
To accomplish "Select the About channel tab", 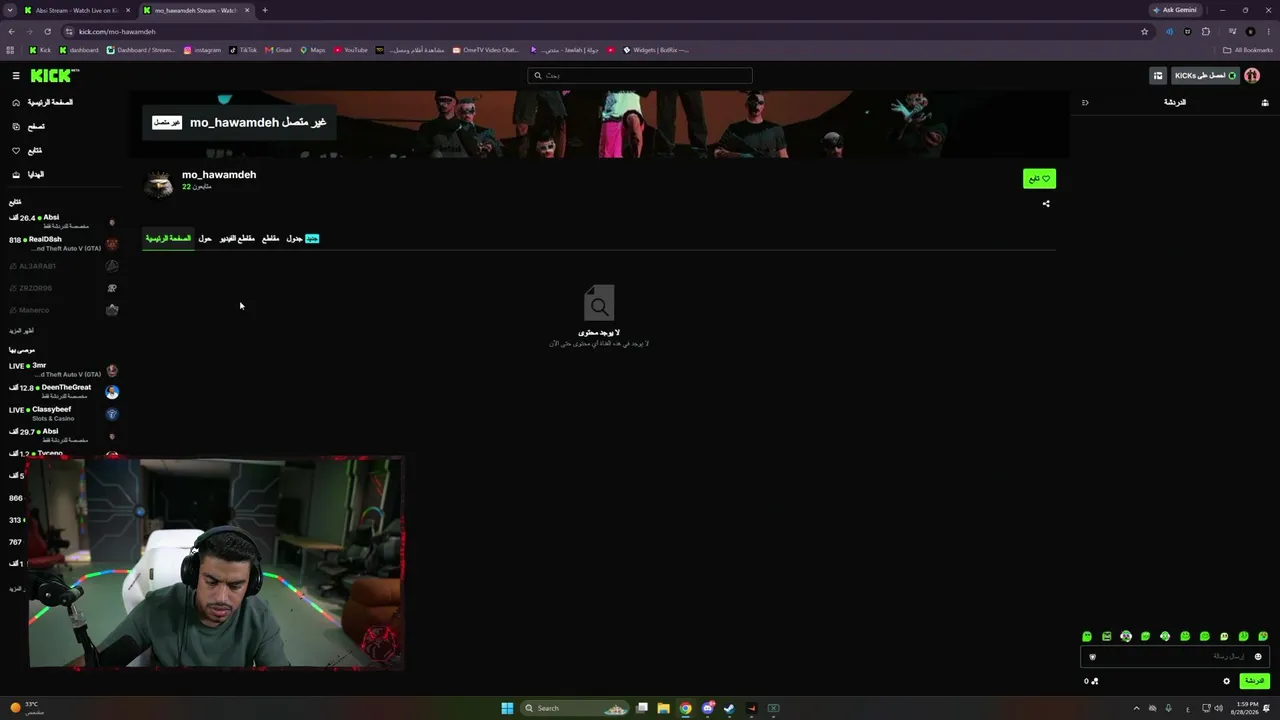I will (x=205, y=239).
